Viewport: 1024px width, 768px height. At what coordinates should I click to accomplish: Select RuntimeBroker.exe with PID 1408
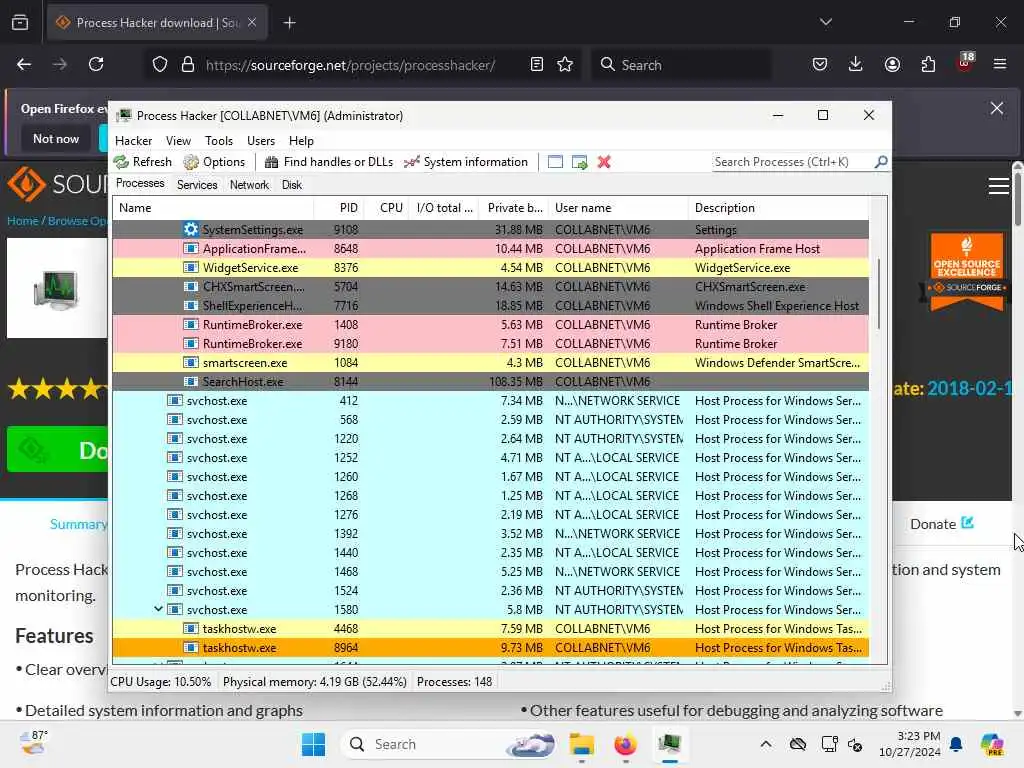[490, 325]
